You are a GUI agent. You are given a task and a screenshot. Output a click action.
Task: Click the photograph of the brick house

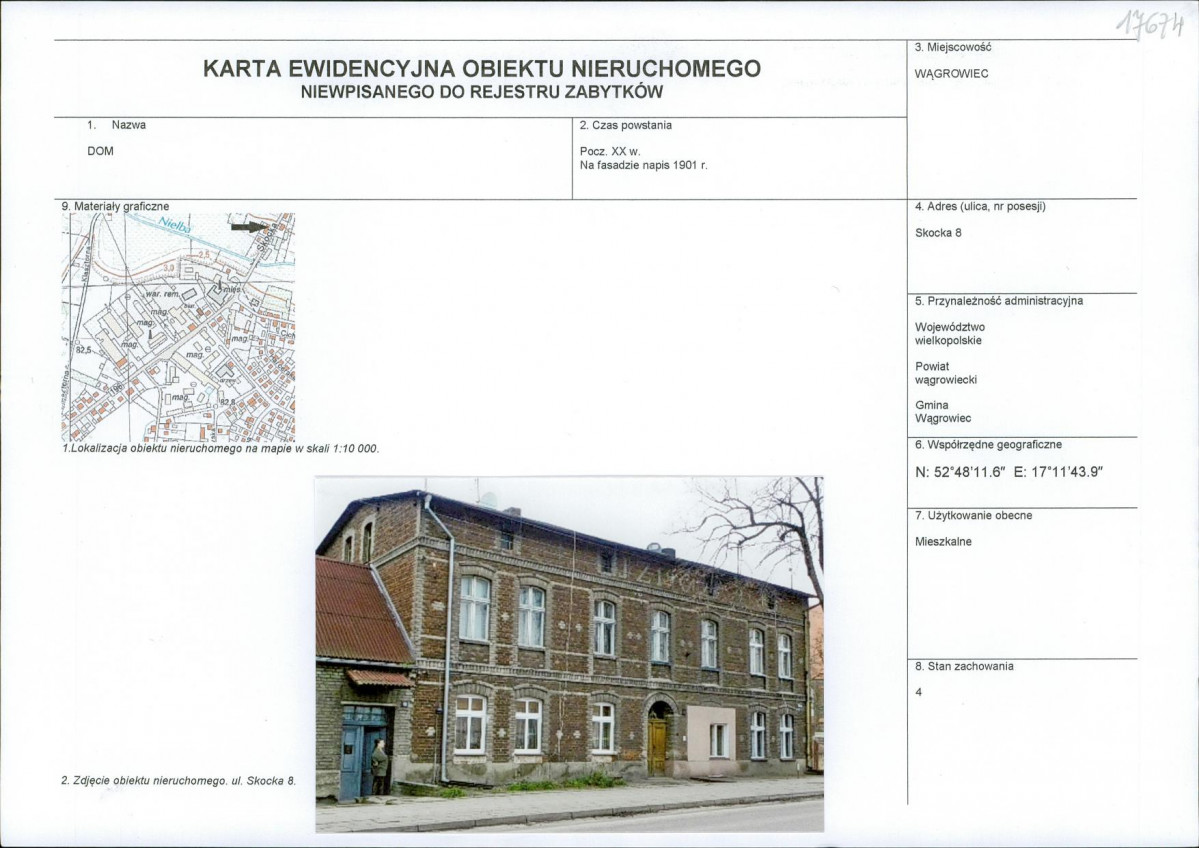coord(570,655)
